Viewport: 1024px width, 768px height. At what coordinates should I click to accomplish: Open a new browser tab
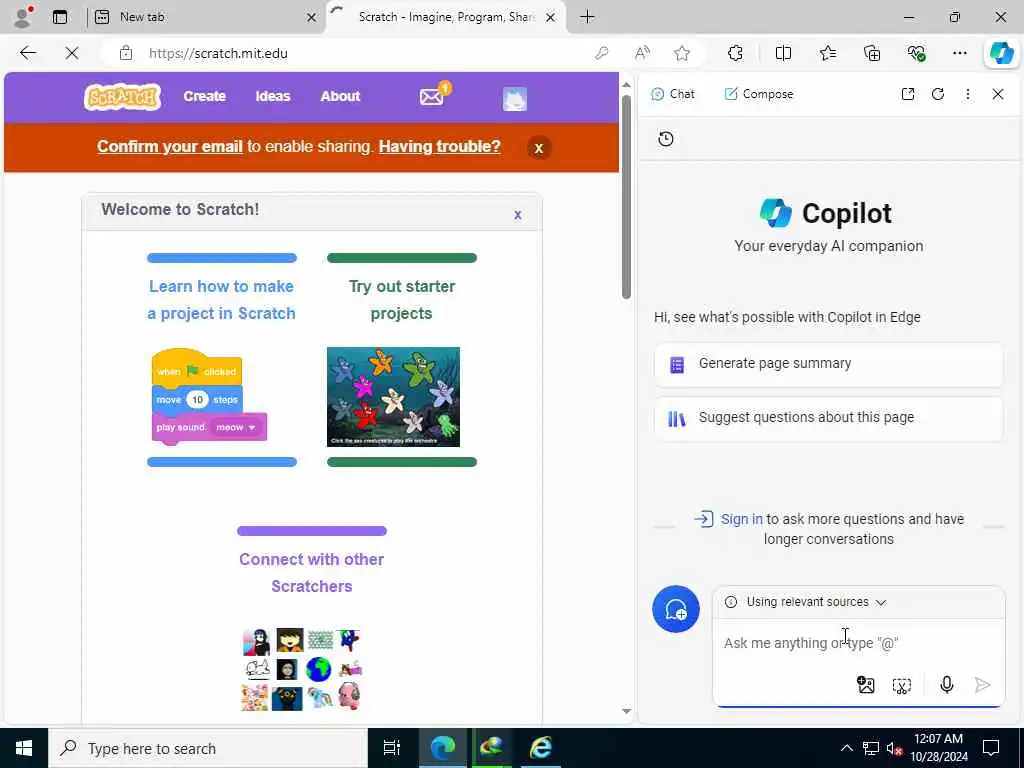point(587,17)
